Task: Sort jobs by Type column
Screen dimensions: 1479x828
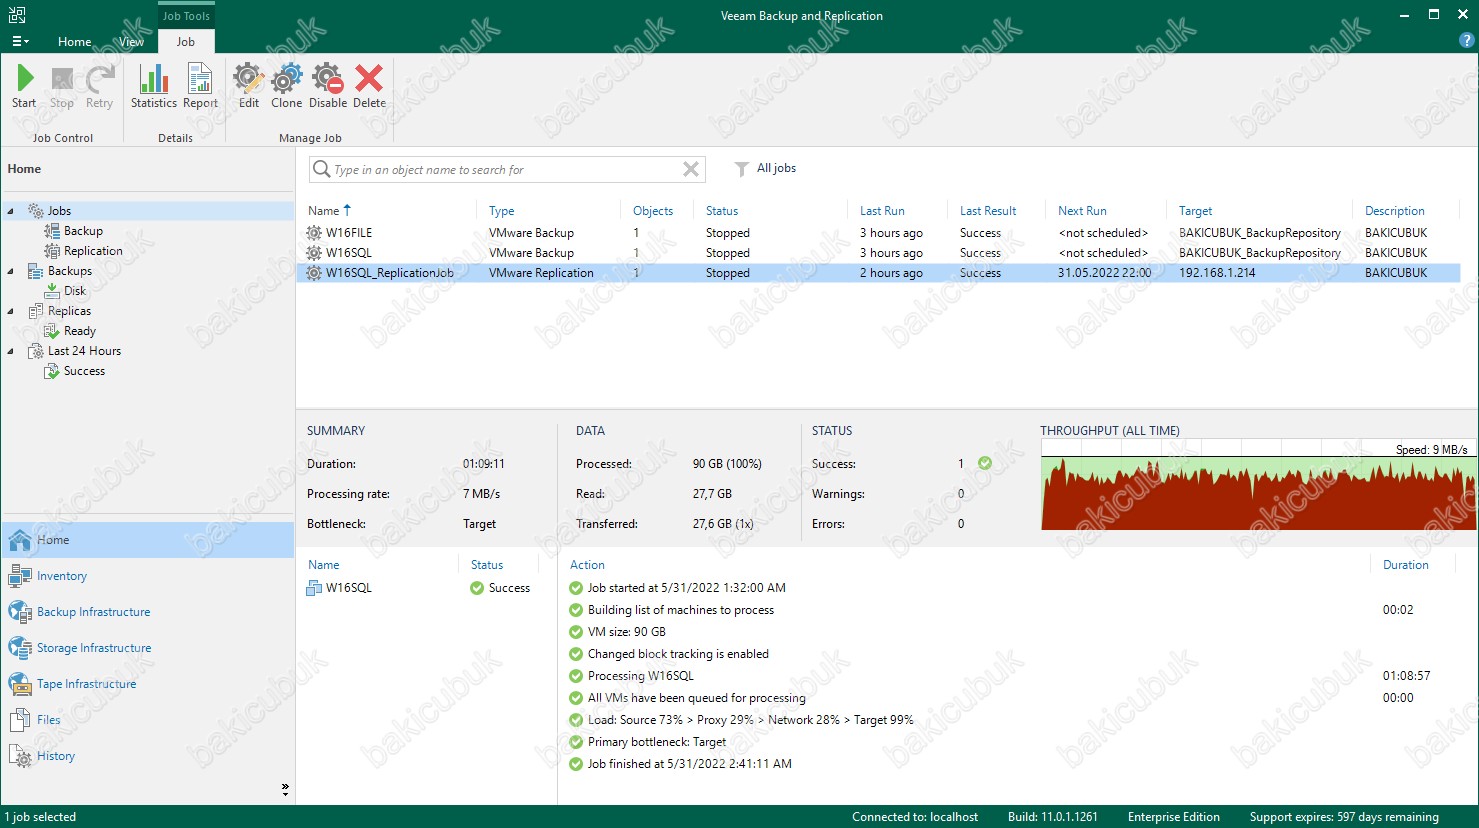Action: 501,211
